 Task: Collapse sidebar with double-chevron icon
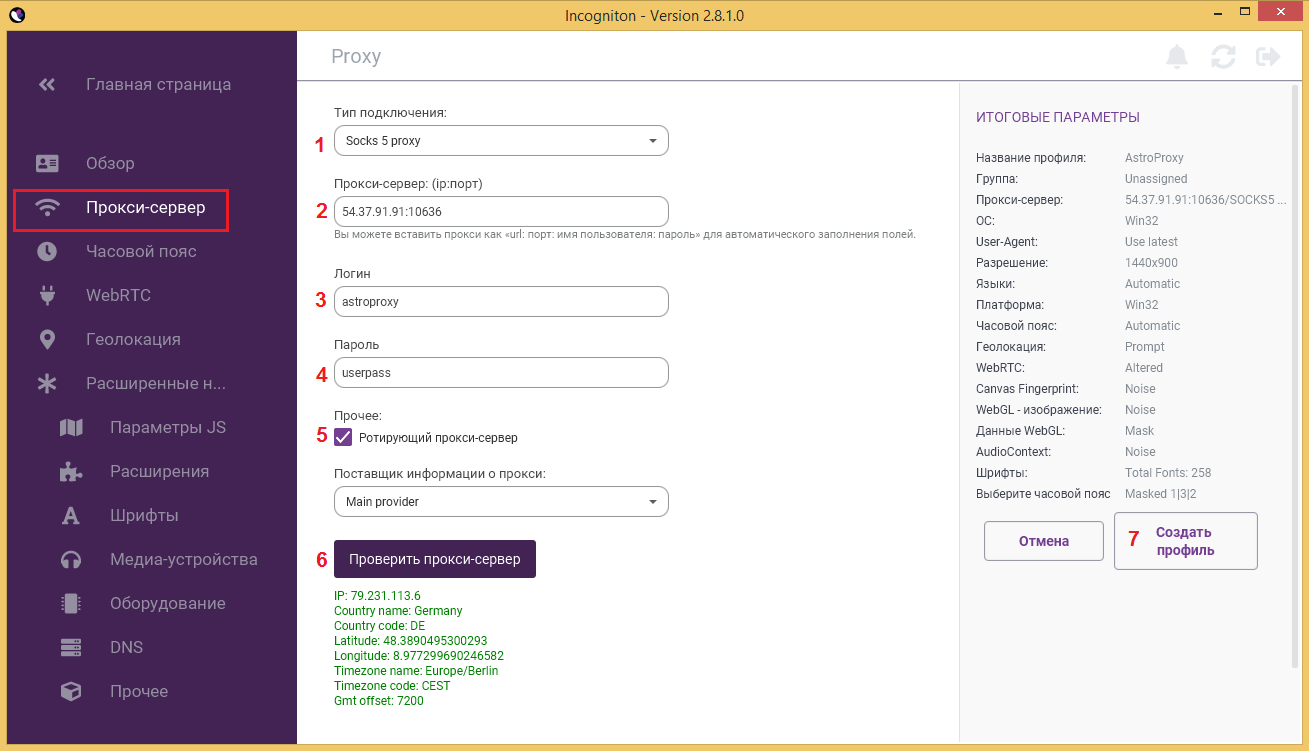coord(47,85)
